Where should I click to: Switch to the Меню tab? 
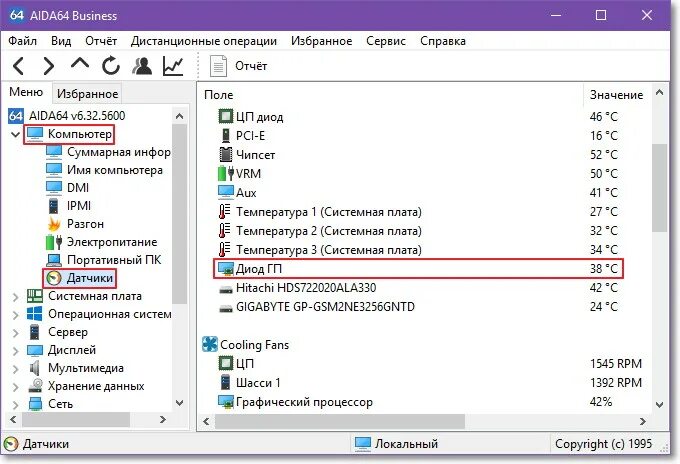(x=26, y=92)
